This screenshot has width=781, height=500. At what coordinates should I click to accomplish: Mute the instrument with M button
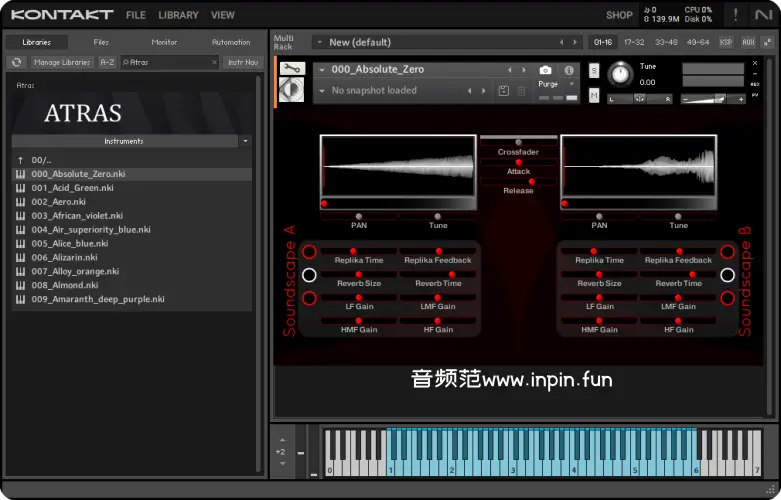click(x=594, y=95)
